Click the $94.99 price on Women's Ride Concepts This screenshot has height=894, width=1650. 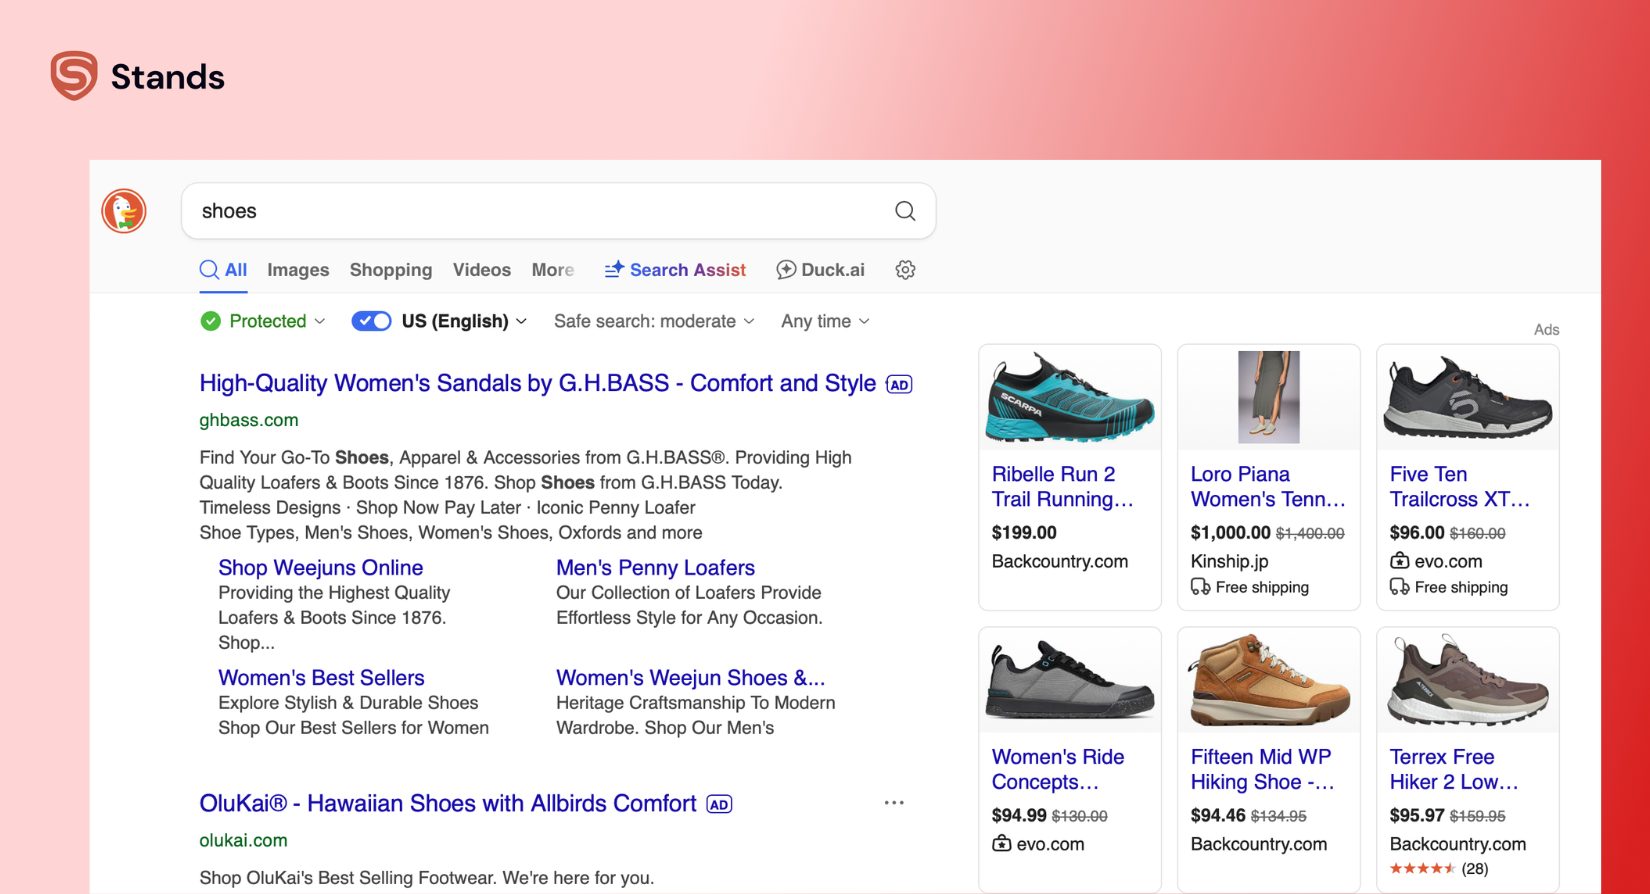[x=1019, y=816]
